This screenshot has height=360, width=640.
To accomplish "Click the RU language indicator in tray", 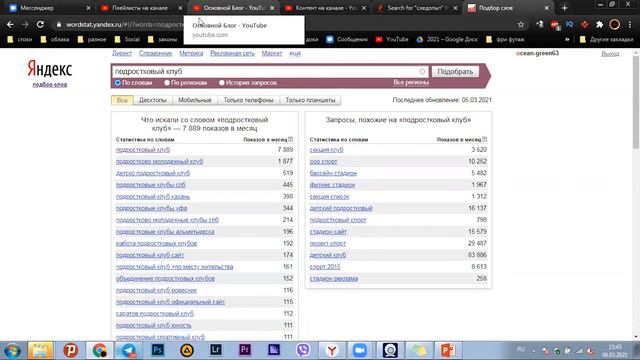I will pyautogui.click(x=521, y=349).
